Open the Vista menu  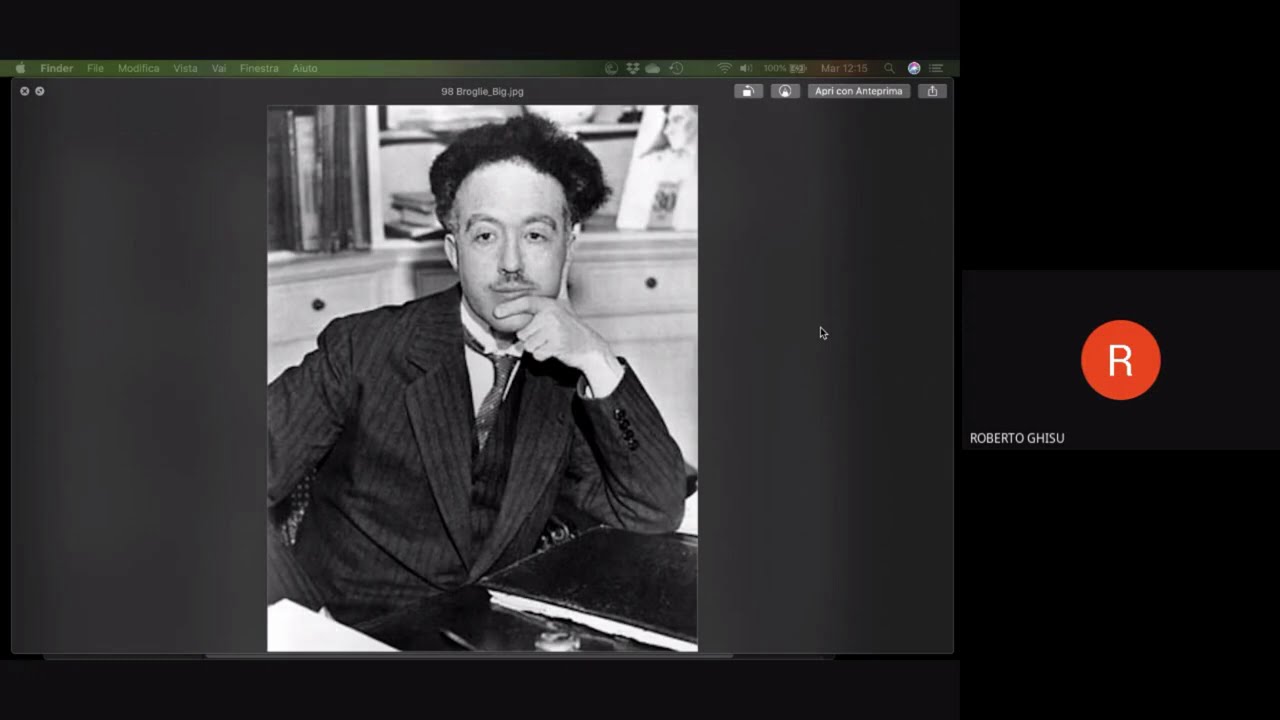[x=185, y=68]
